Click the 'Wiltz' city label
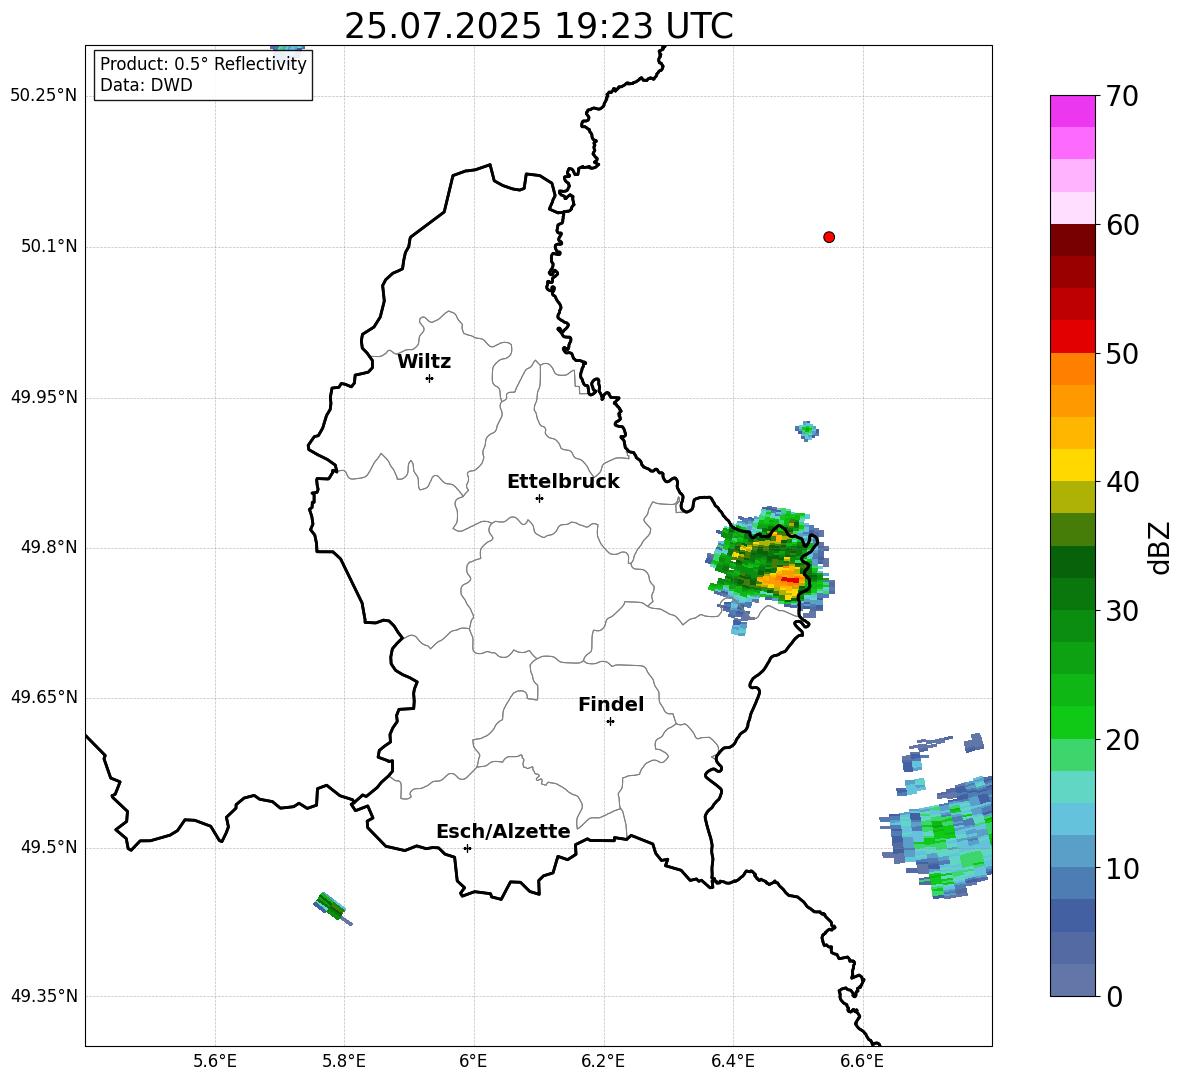1184x1081 pixels. coord(424,362)
